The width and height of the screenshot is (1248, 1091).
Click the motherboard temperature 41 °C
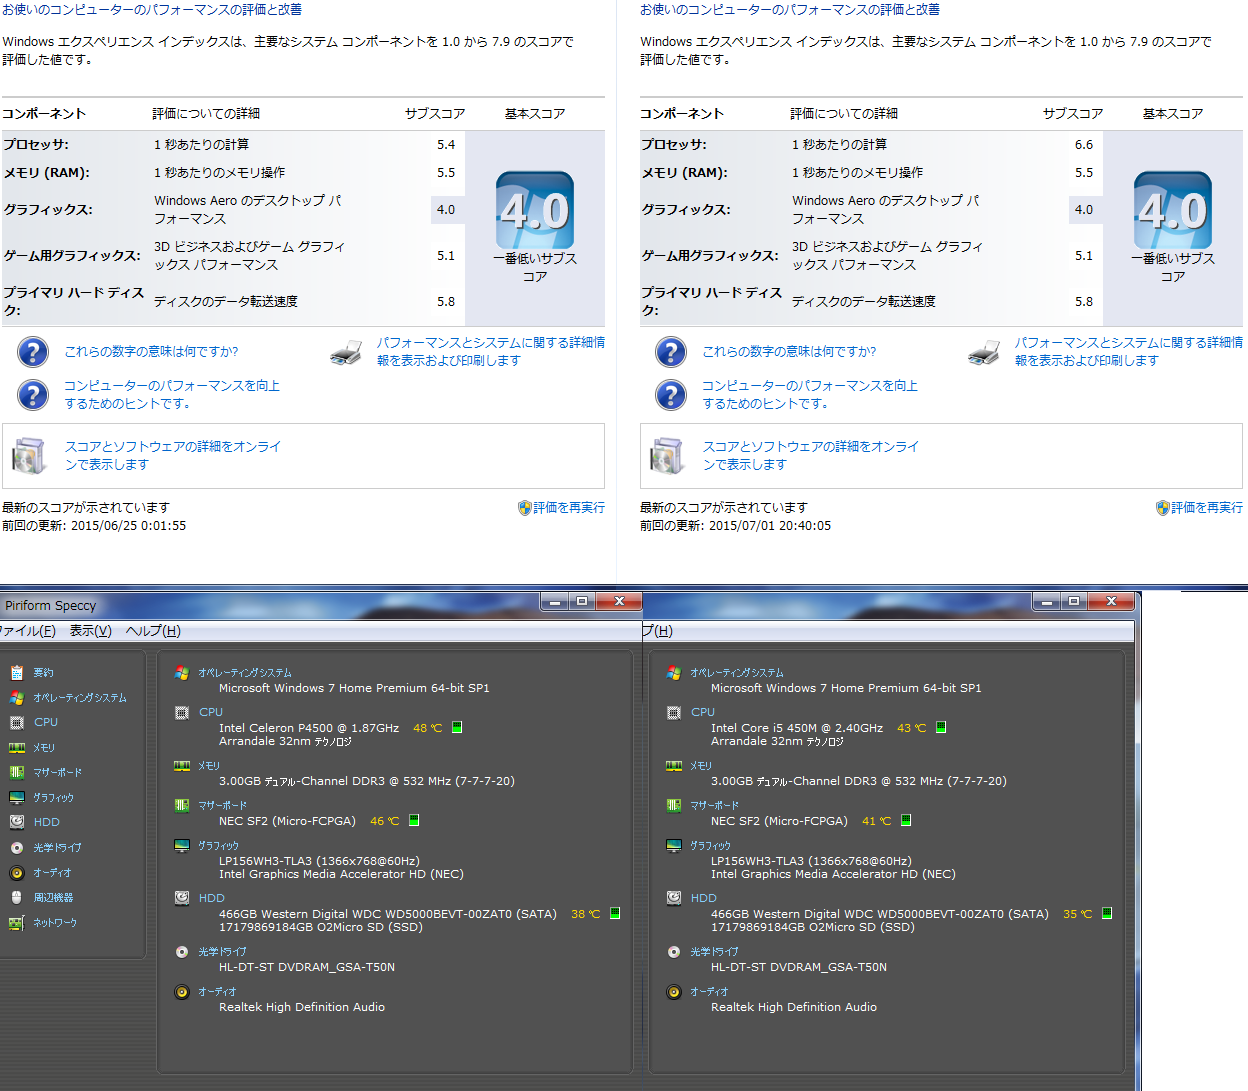[x=876, y=821]
